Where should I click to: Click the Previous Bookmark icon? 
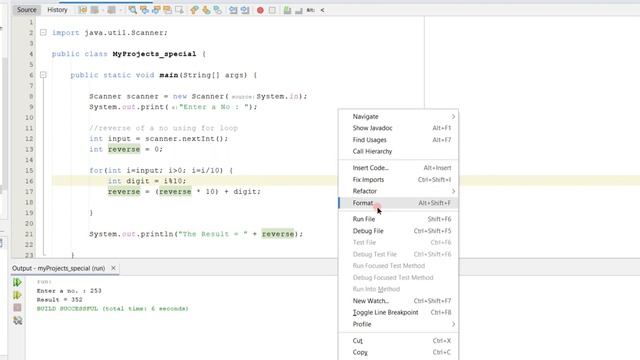click(194, 10)
